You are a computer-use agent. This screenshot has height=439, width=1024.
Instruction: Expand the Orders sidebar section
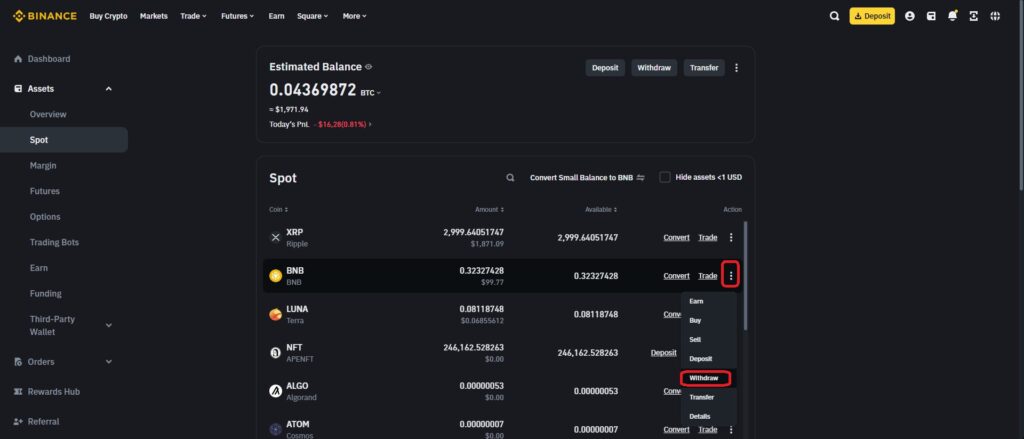click(x=108, y=362)
